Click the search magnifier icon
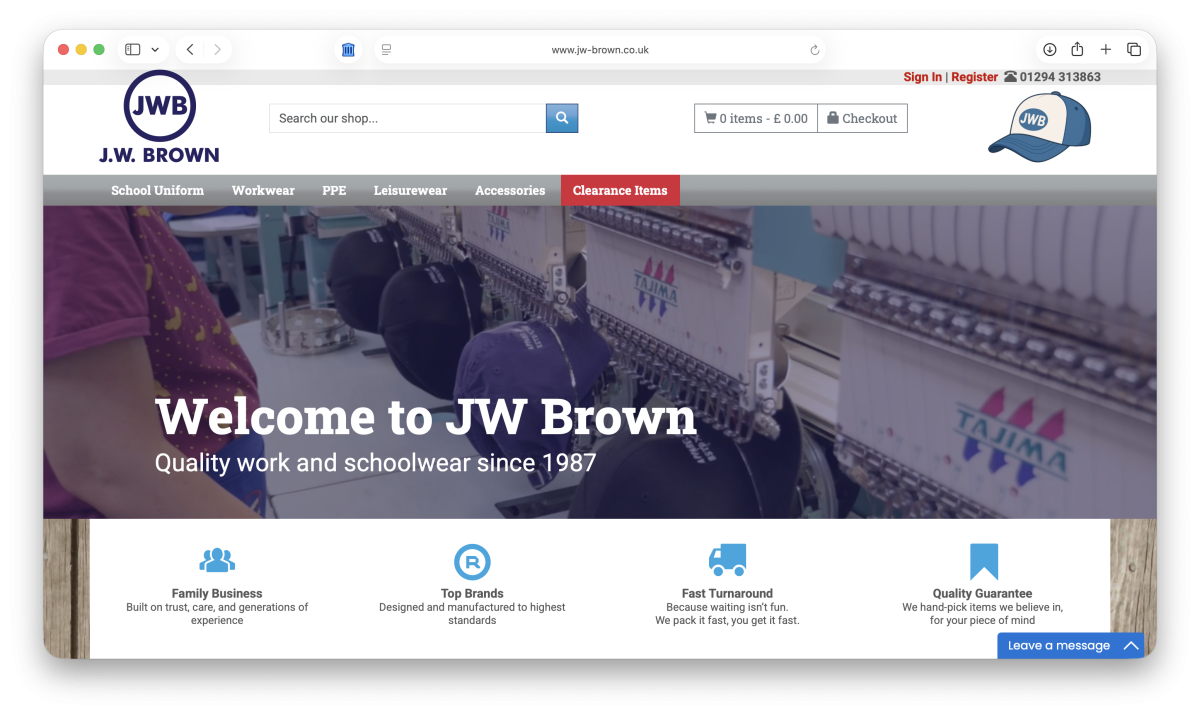Viewport: 1200px width, 716px height. coord(561,117)
